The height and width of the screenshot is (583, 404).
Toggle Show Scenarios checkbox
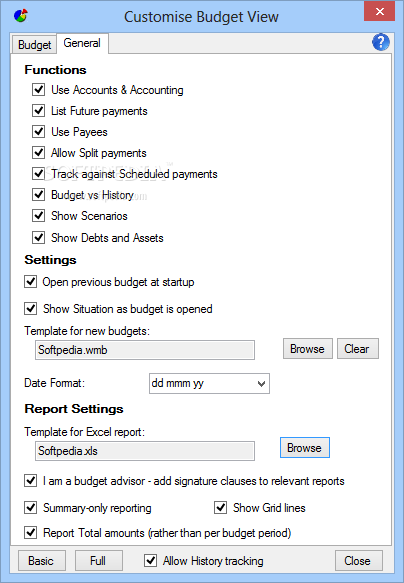click(x=38, y=216)
